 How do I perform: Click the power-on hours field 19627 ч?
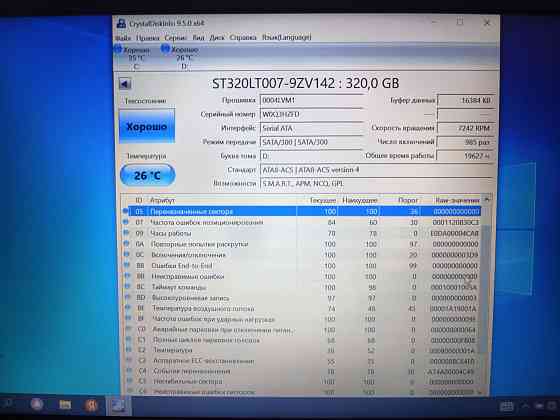click(466, 156)
